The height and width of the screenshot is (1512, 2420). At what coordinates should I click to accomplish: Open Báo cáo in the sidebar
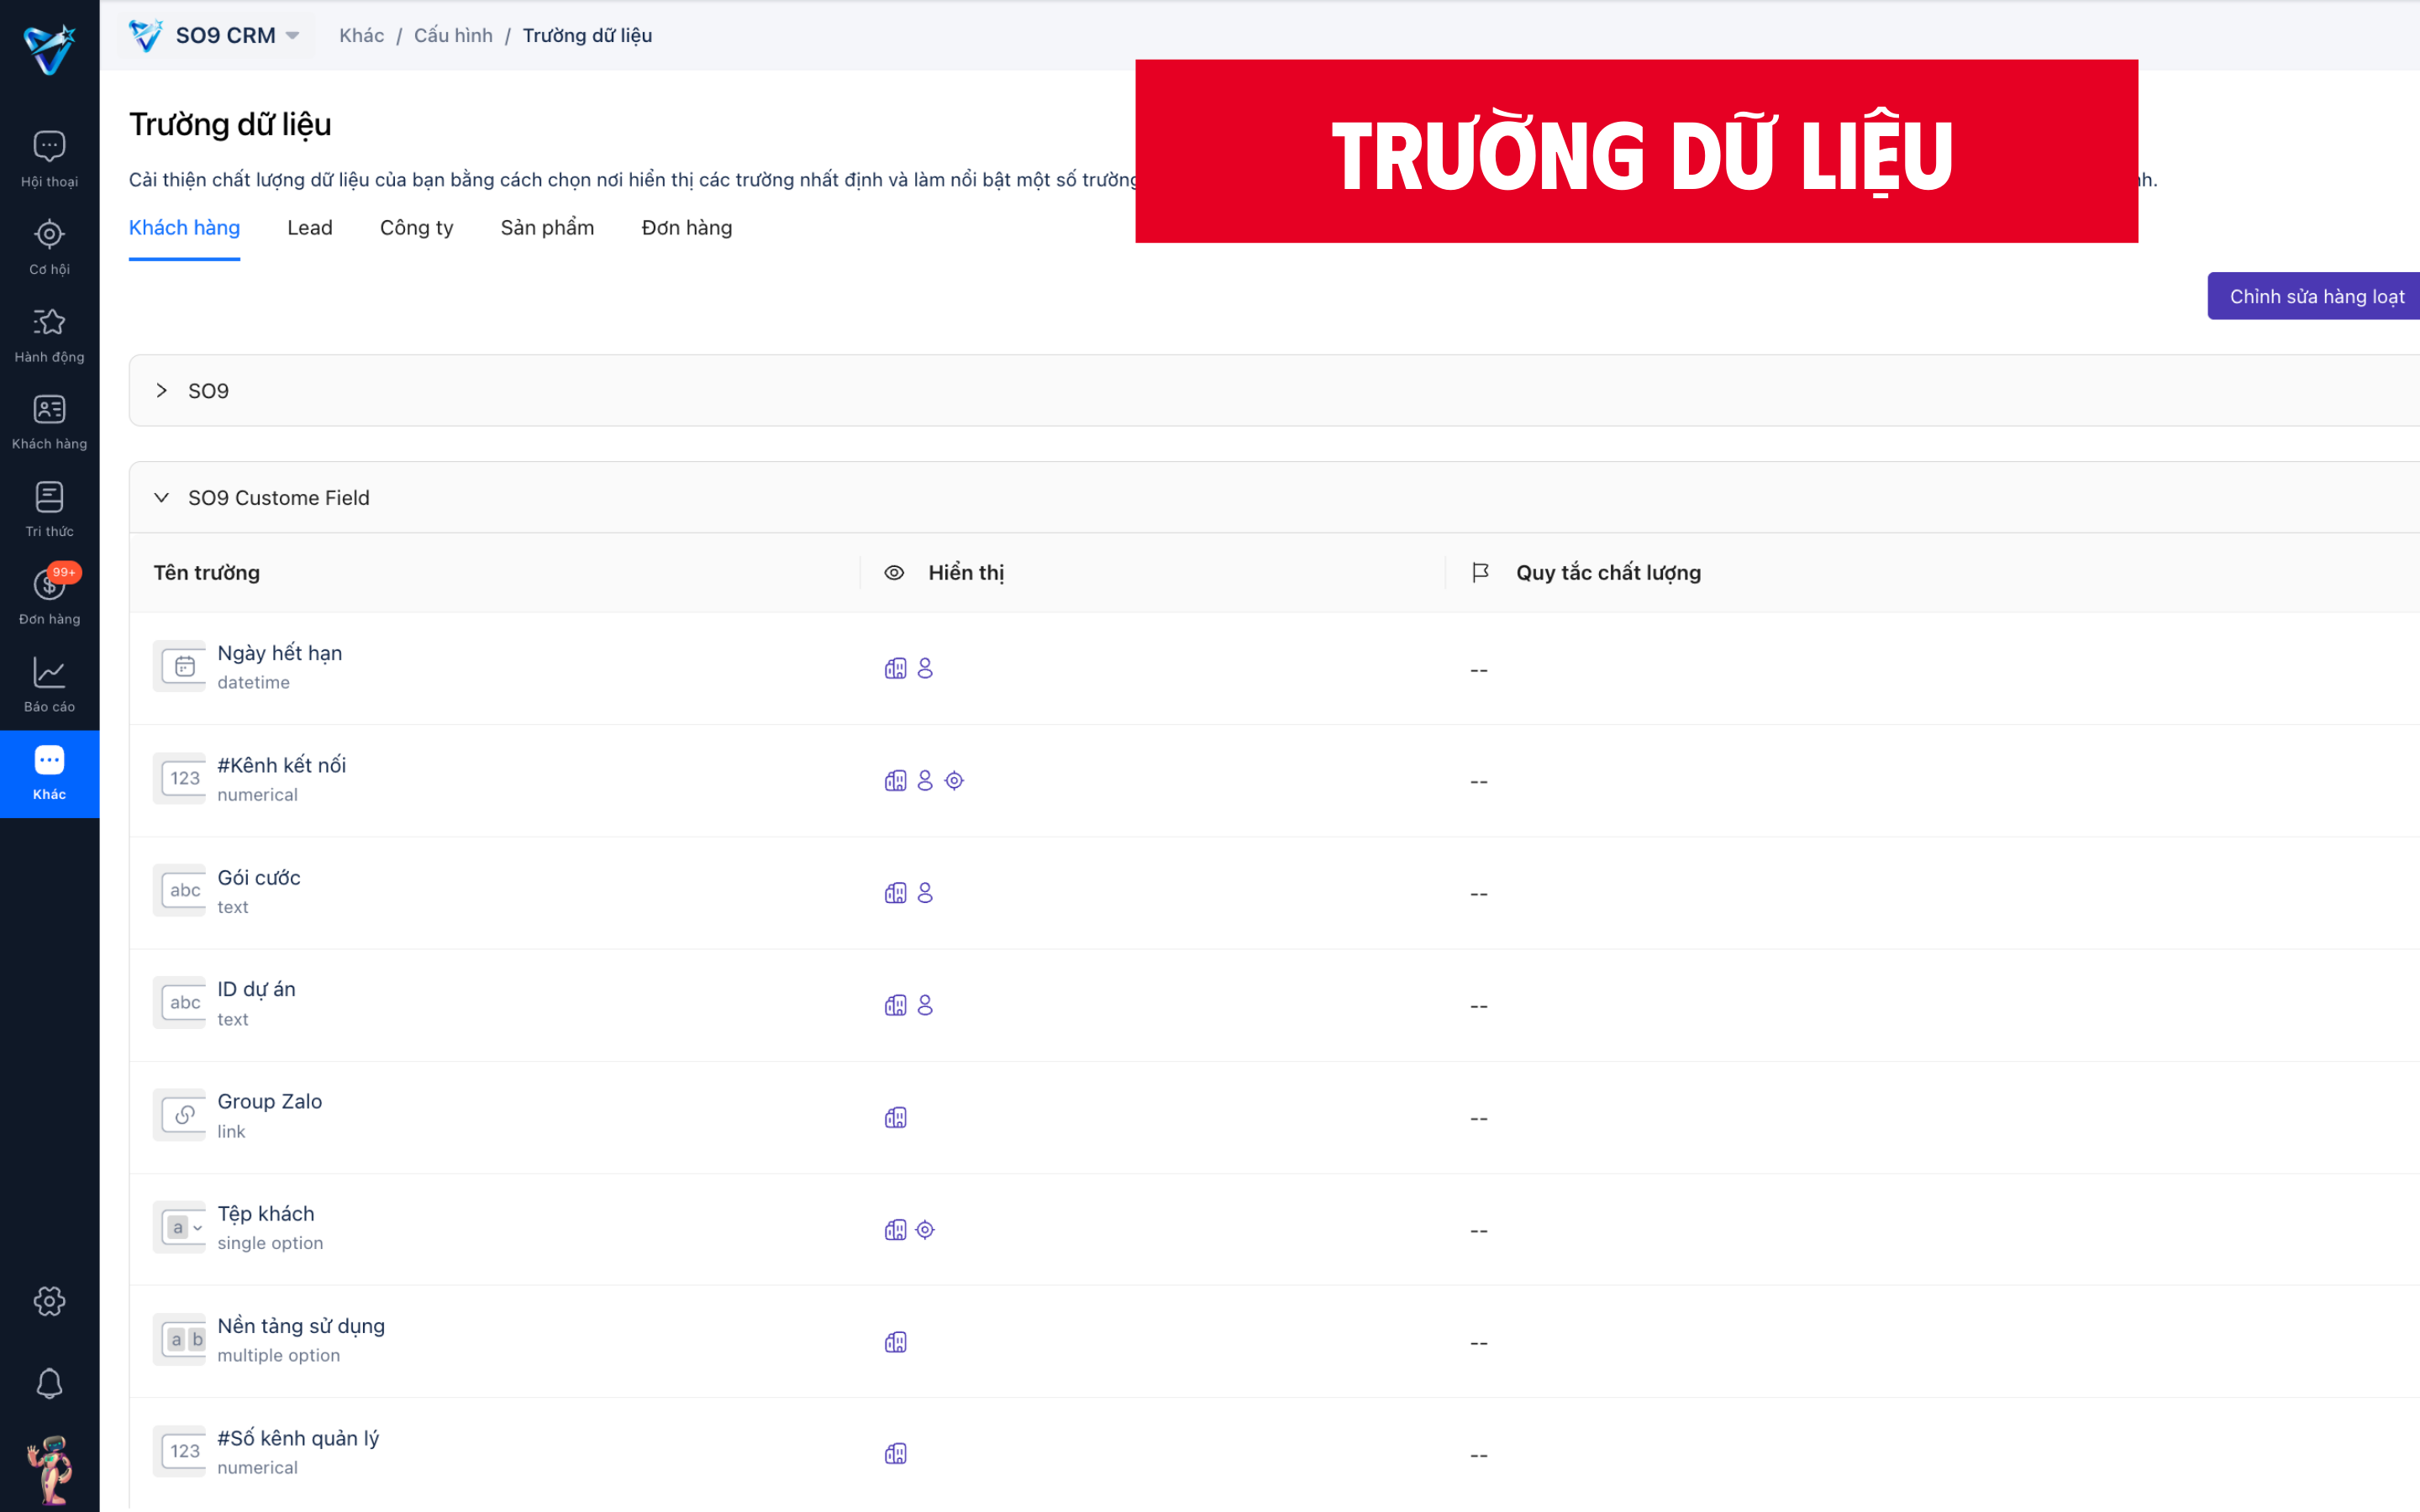[x=49, y=685]
